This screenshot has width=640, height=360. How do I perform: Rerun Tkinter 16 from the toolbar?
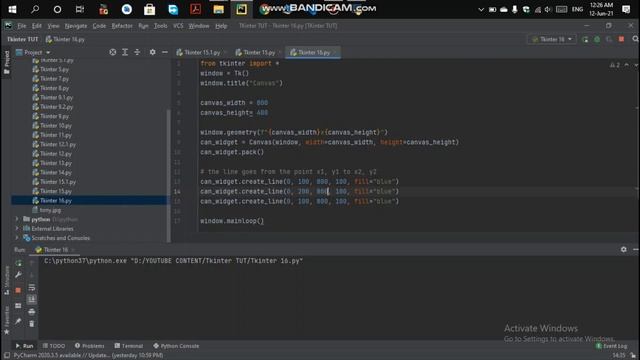coord(585,39)
